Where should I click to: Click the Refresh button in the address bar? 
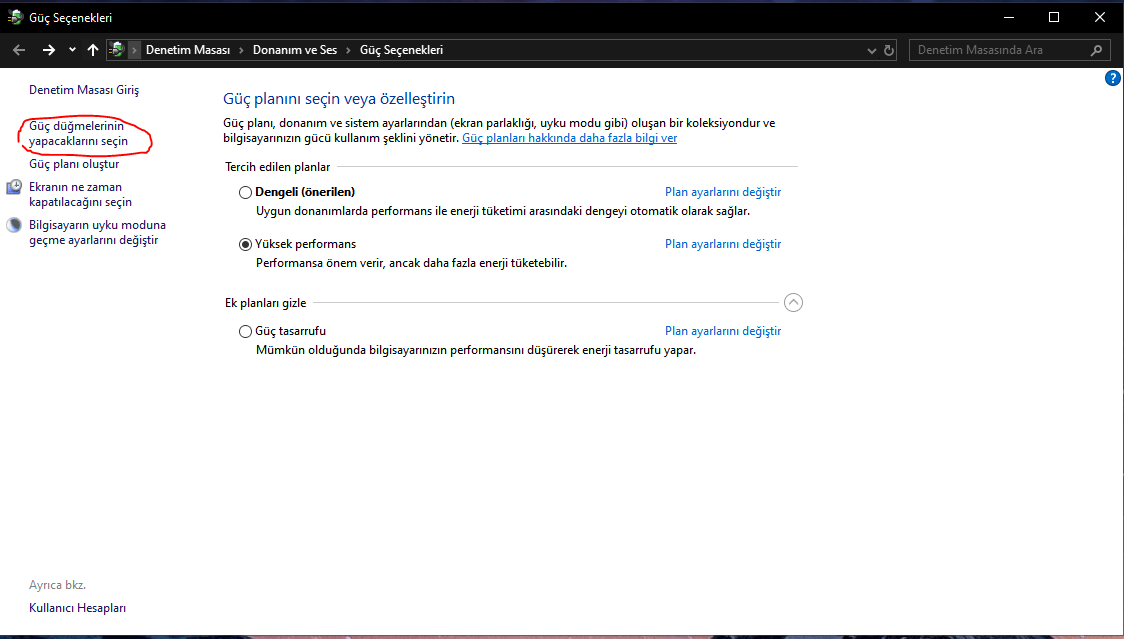click(889, 50)
